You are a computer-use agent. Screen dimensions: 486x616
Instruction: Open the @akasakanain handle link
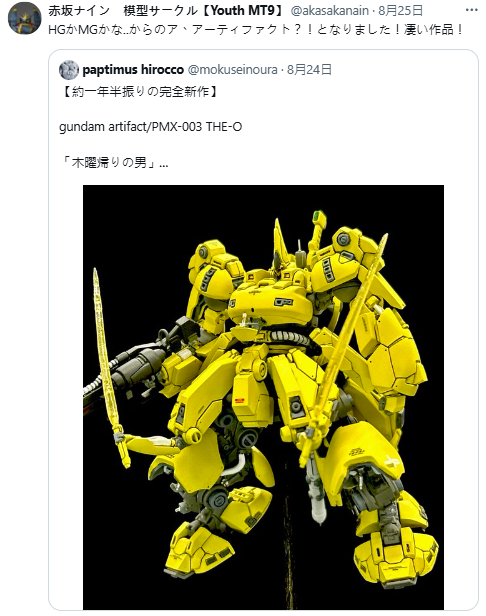(x=329, y=11)
